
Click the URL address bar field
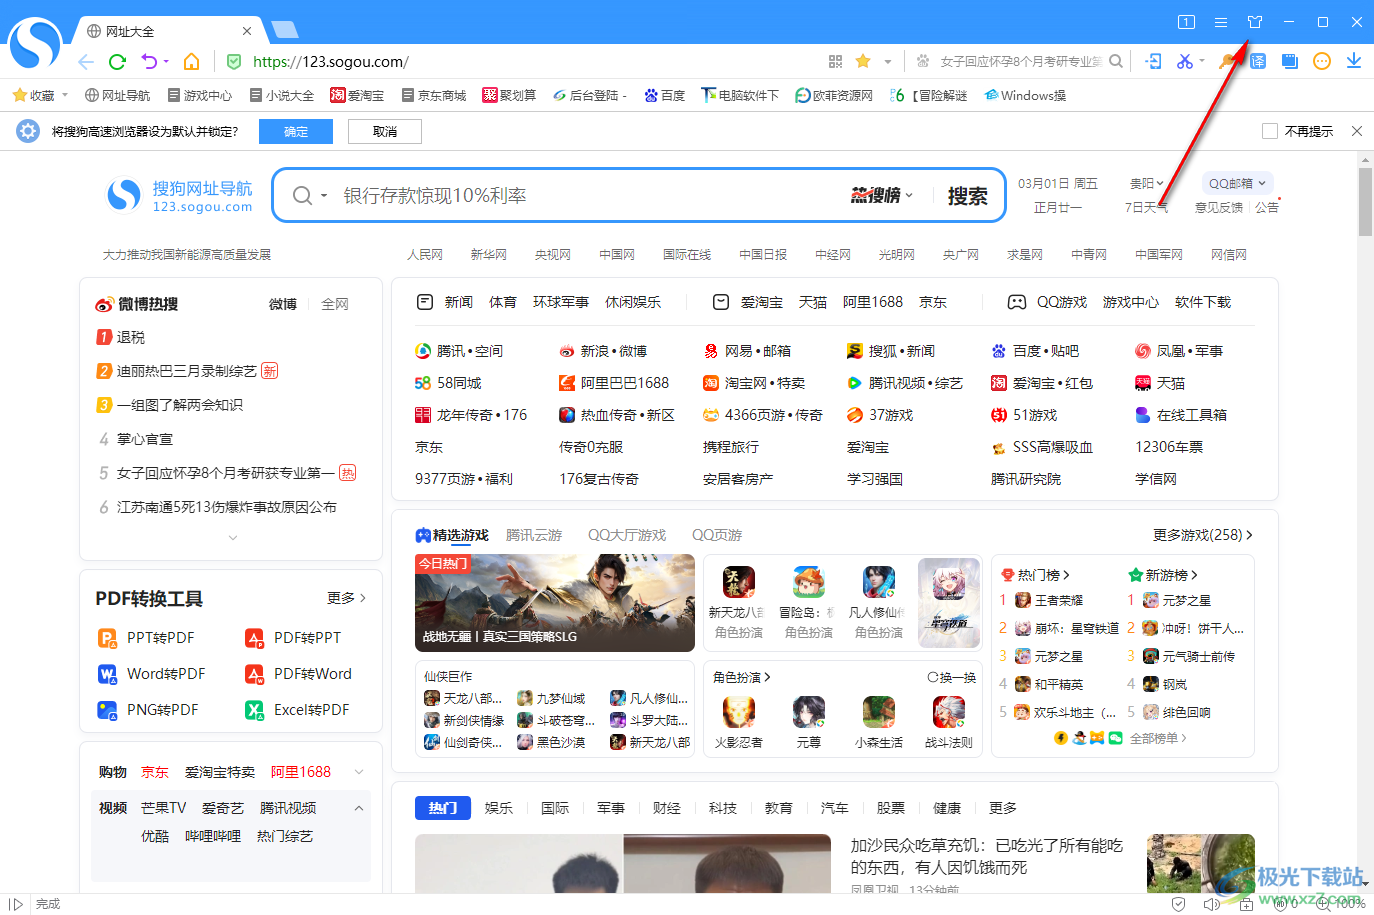(530, 62)
